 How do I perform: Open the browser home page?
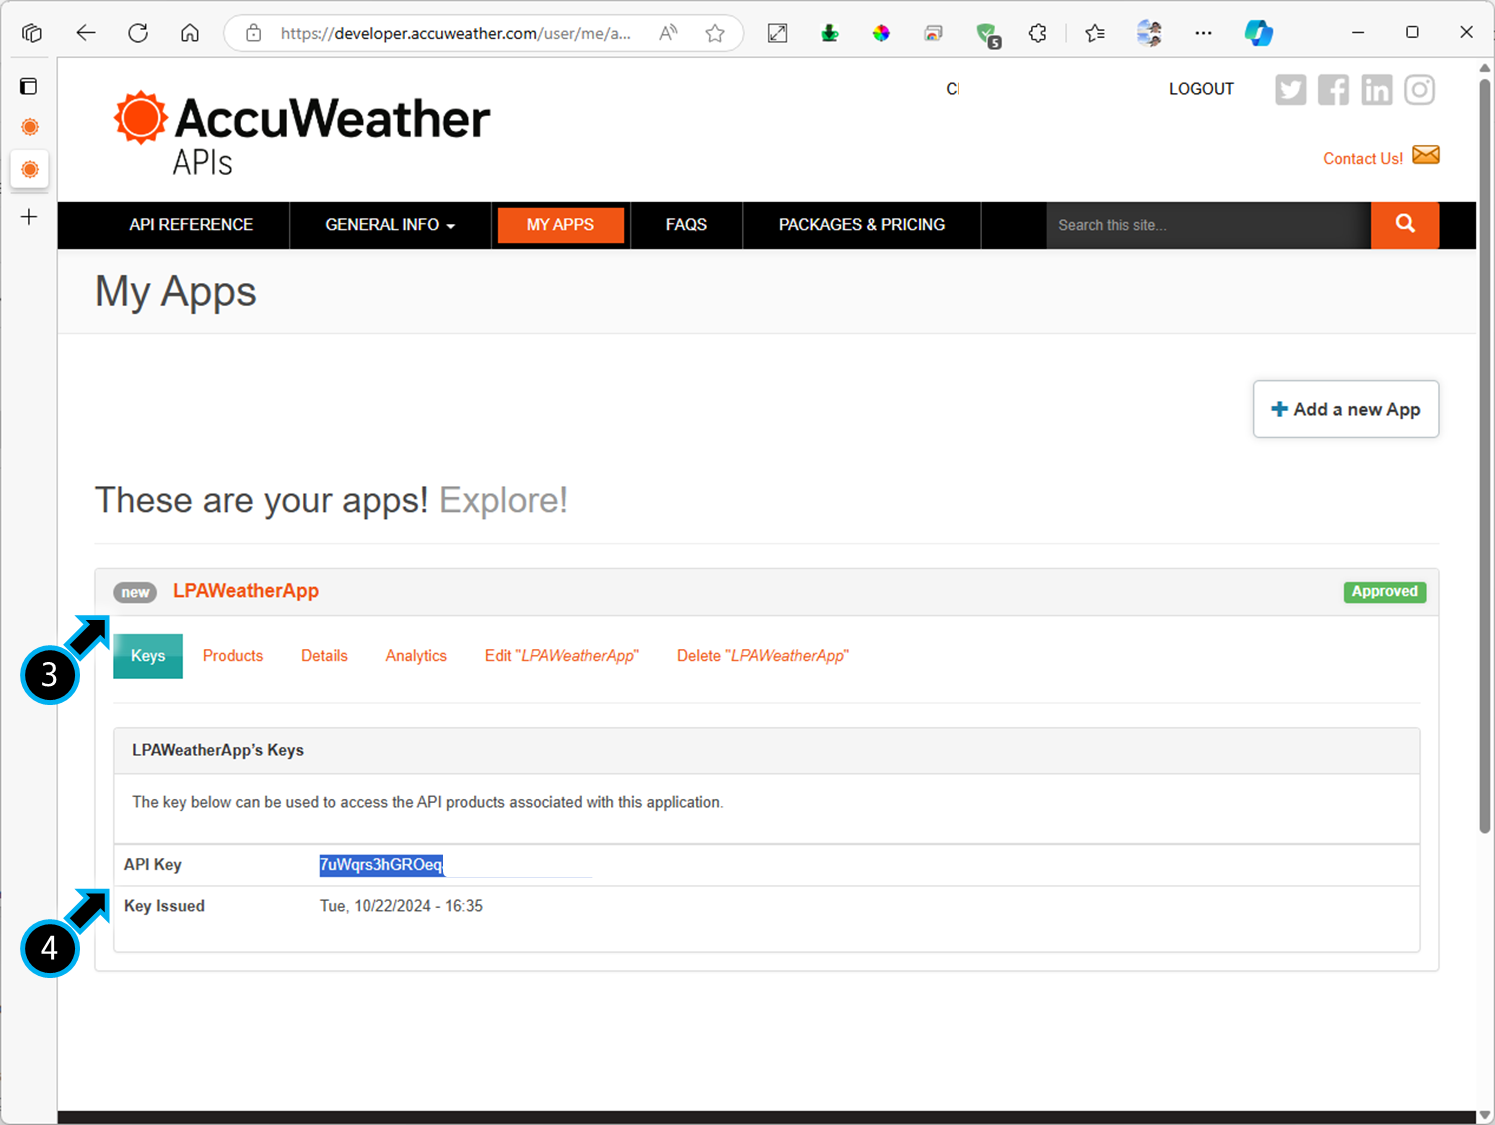(x=190, y=33)
